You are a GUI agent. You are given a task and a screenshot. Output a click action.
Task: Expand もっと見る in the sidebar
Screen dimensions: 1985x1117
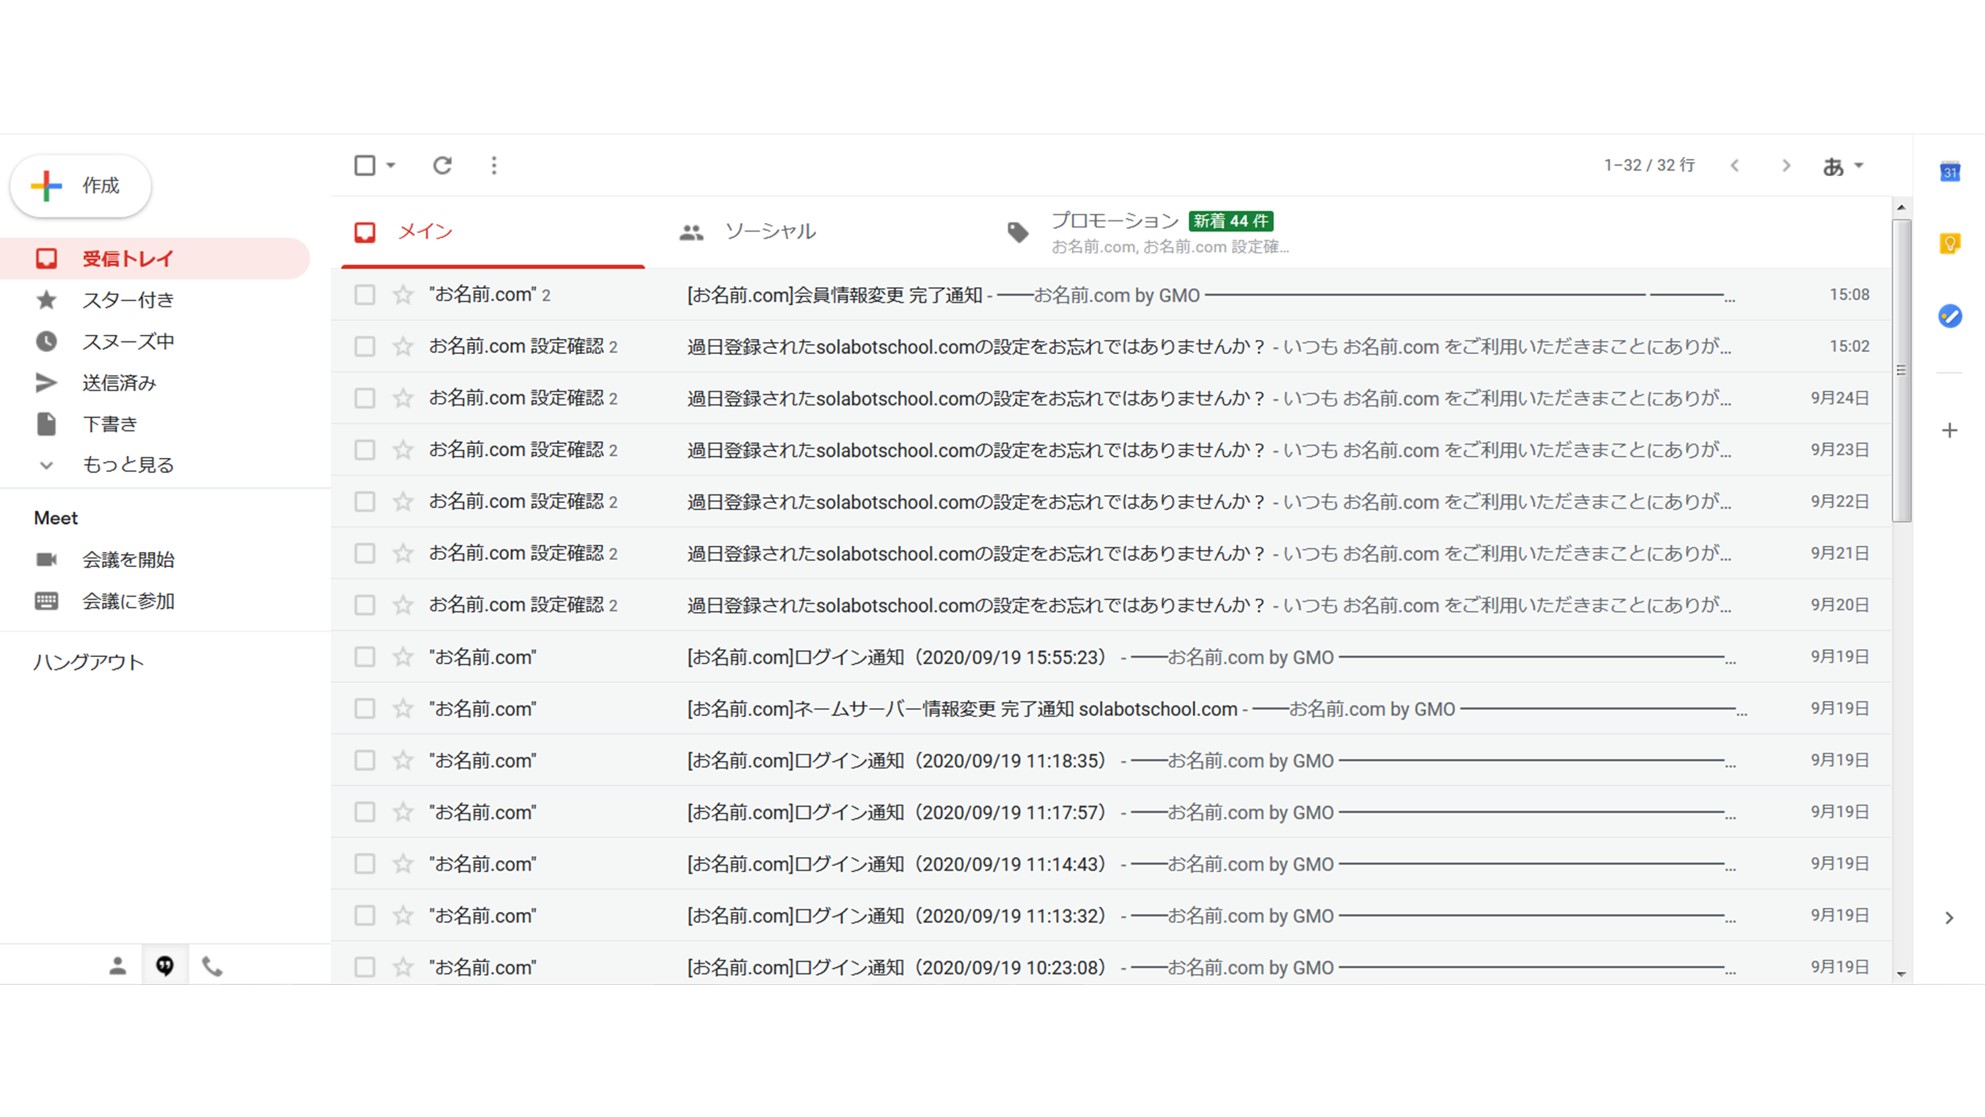(x=127, y=465)
